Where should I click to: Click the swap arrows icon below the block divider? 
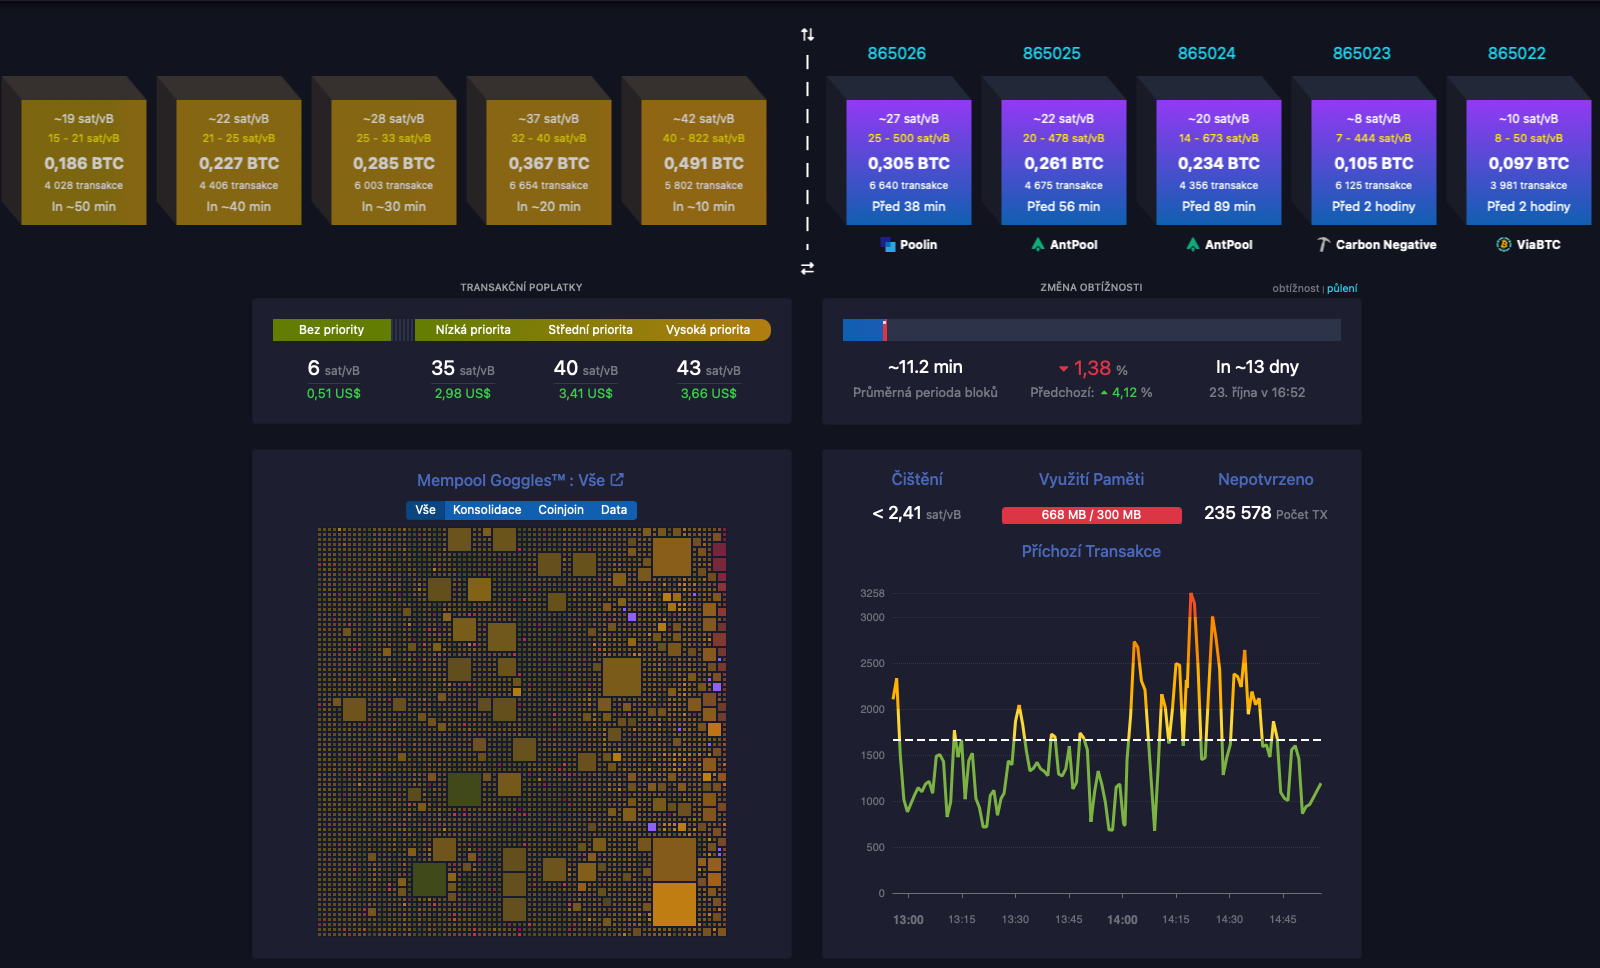807,266
